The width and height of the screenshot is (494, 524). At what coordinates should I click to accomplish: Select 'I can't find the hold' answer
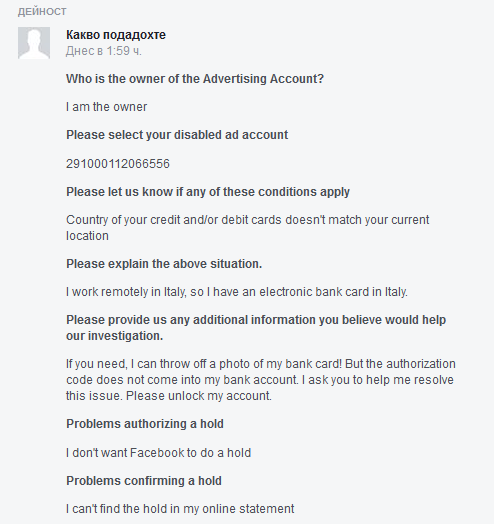pyautogui.click(x=180, y=509)
